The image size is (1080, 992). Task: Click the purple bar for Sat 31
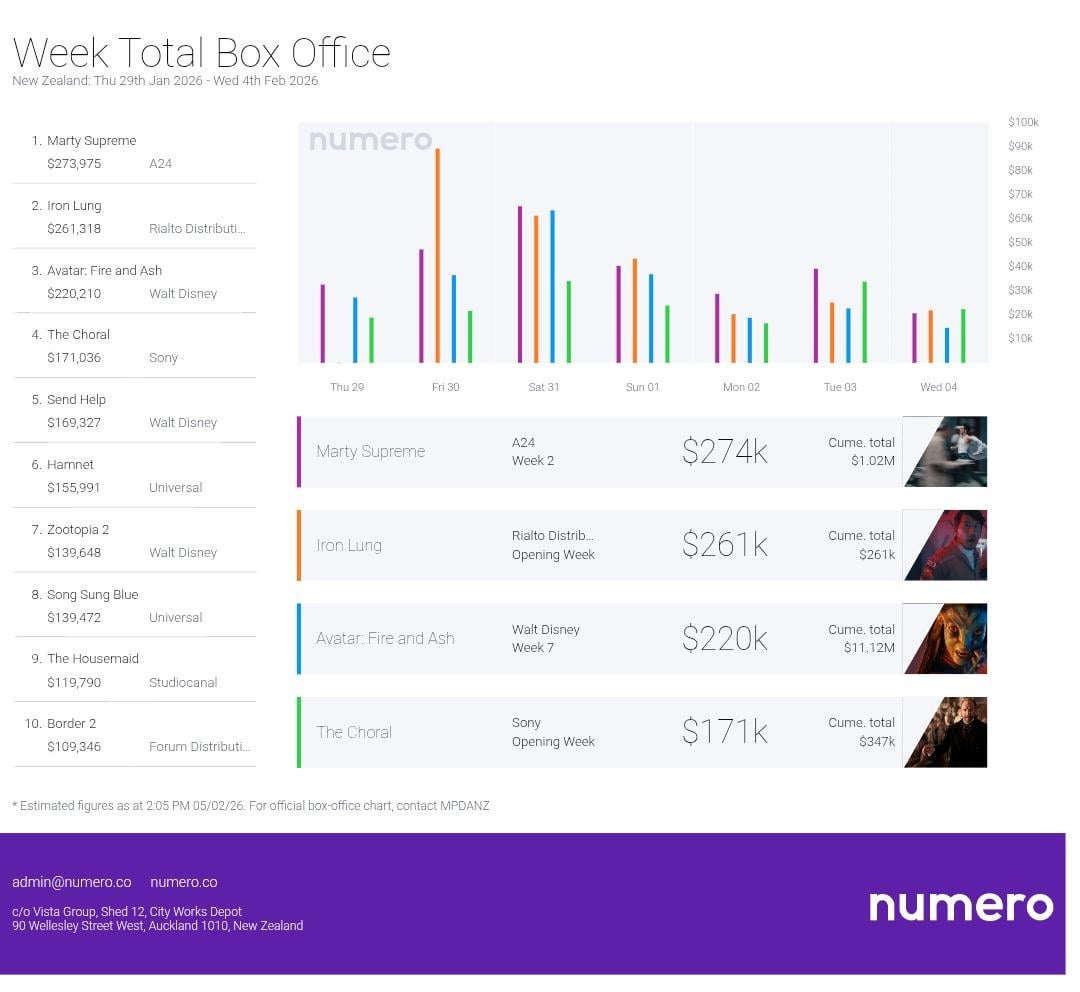(520, 285)
